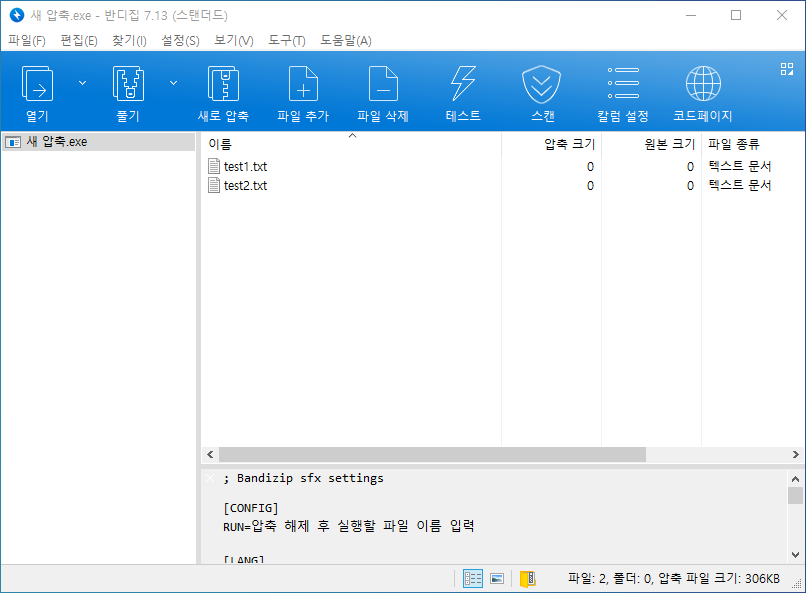Click the 텍스트 문서 type of test1.txt
The width and height of the screenshot is (806, 593).
point(740,166)
